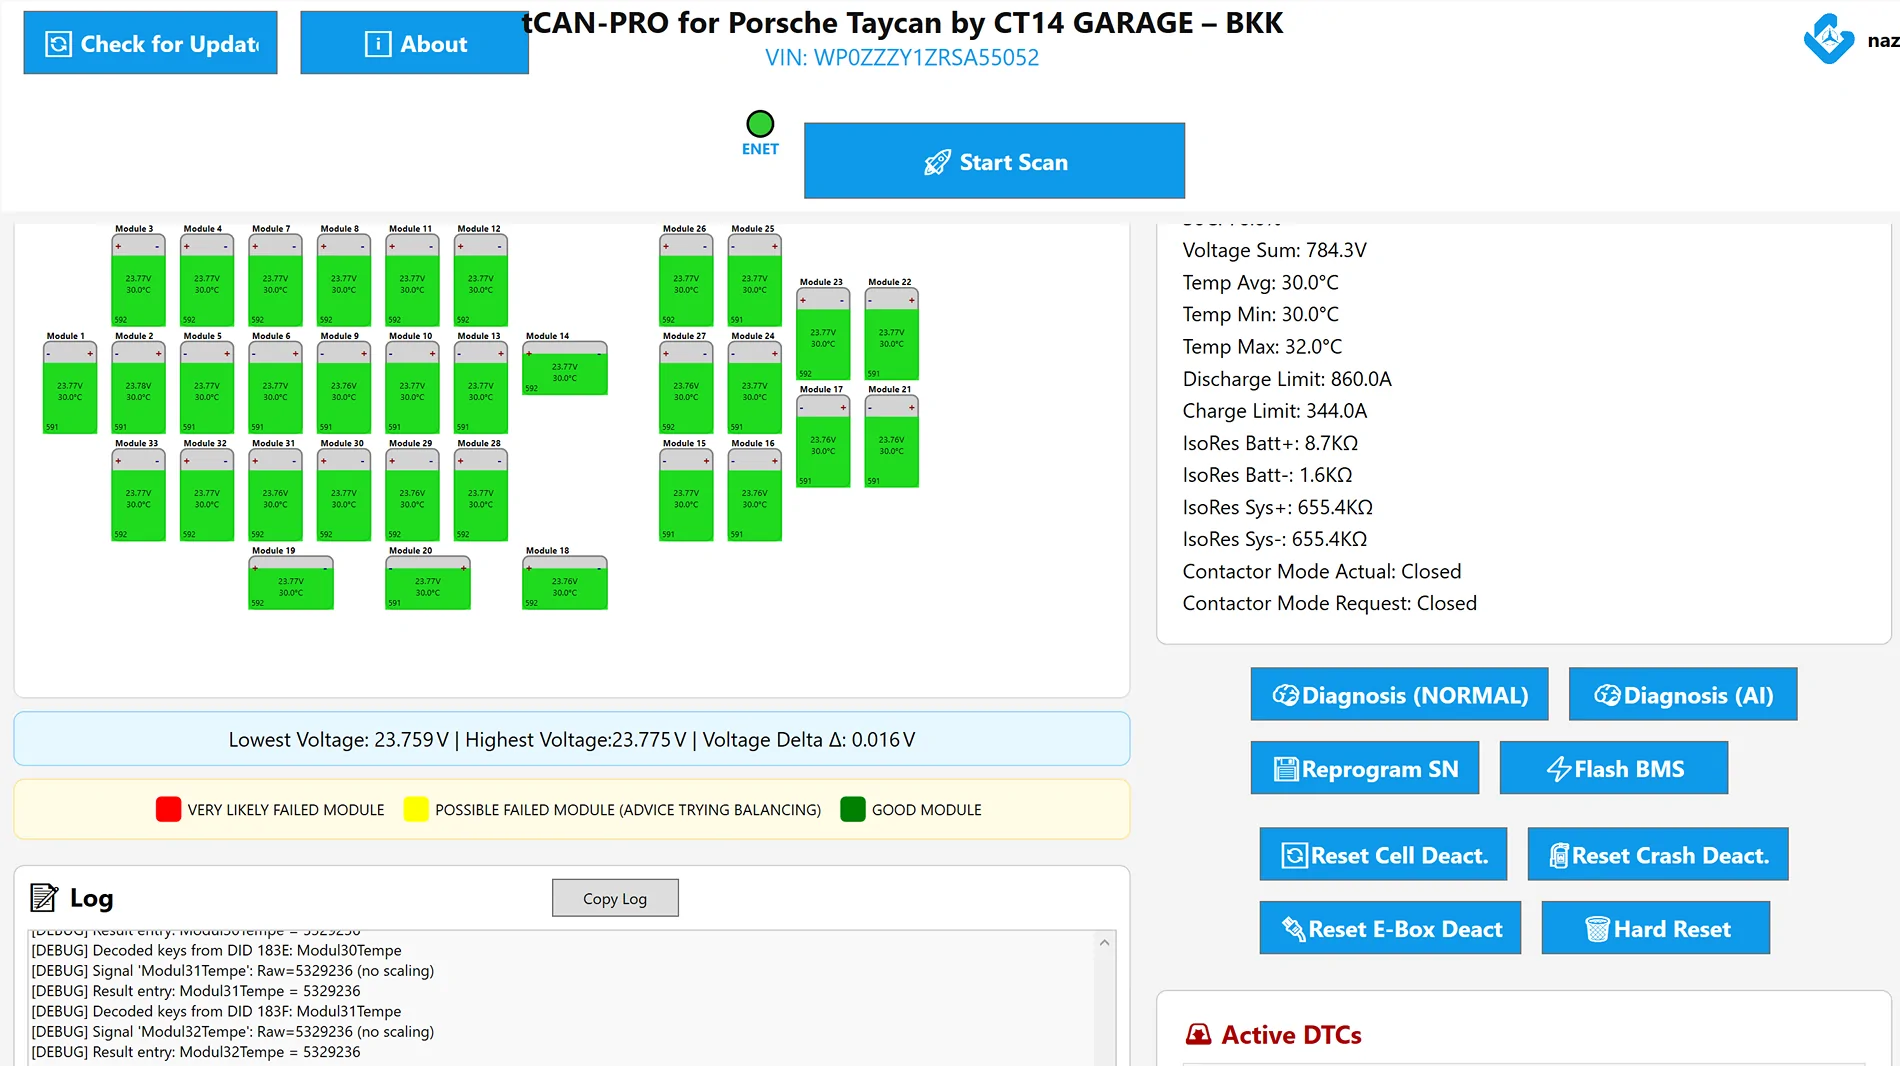Image resolution: width=1900 pixels, height=1066 pixels.
Task: Select battery Module 22
Action: [892, 334]
